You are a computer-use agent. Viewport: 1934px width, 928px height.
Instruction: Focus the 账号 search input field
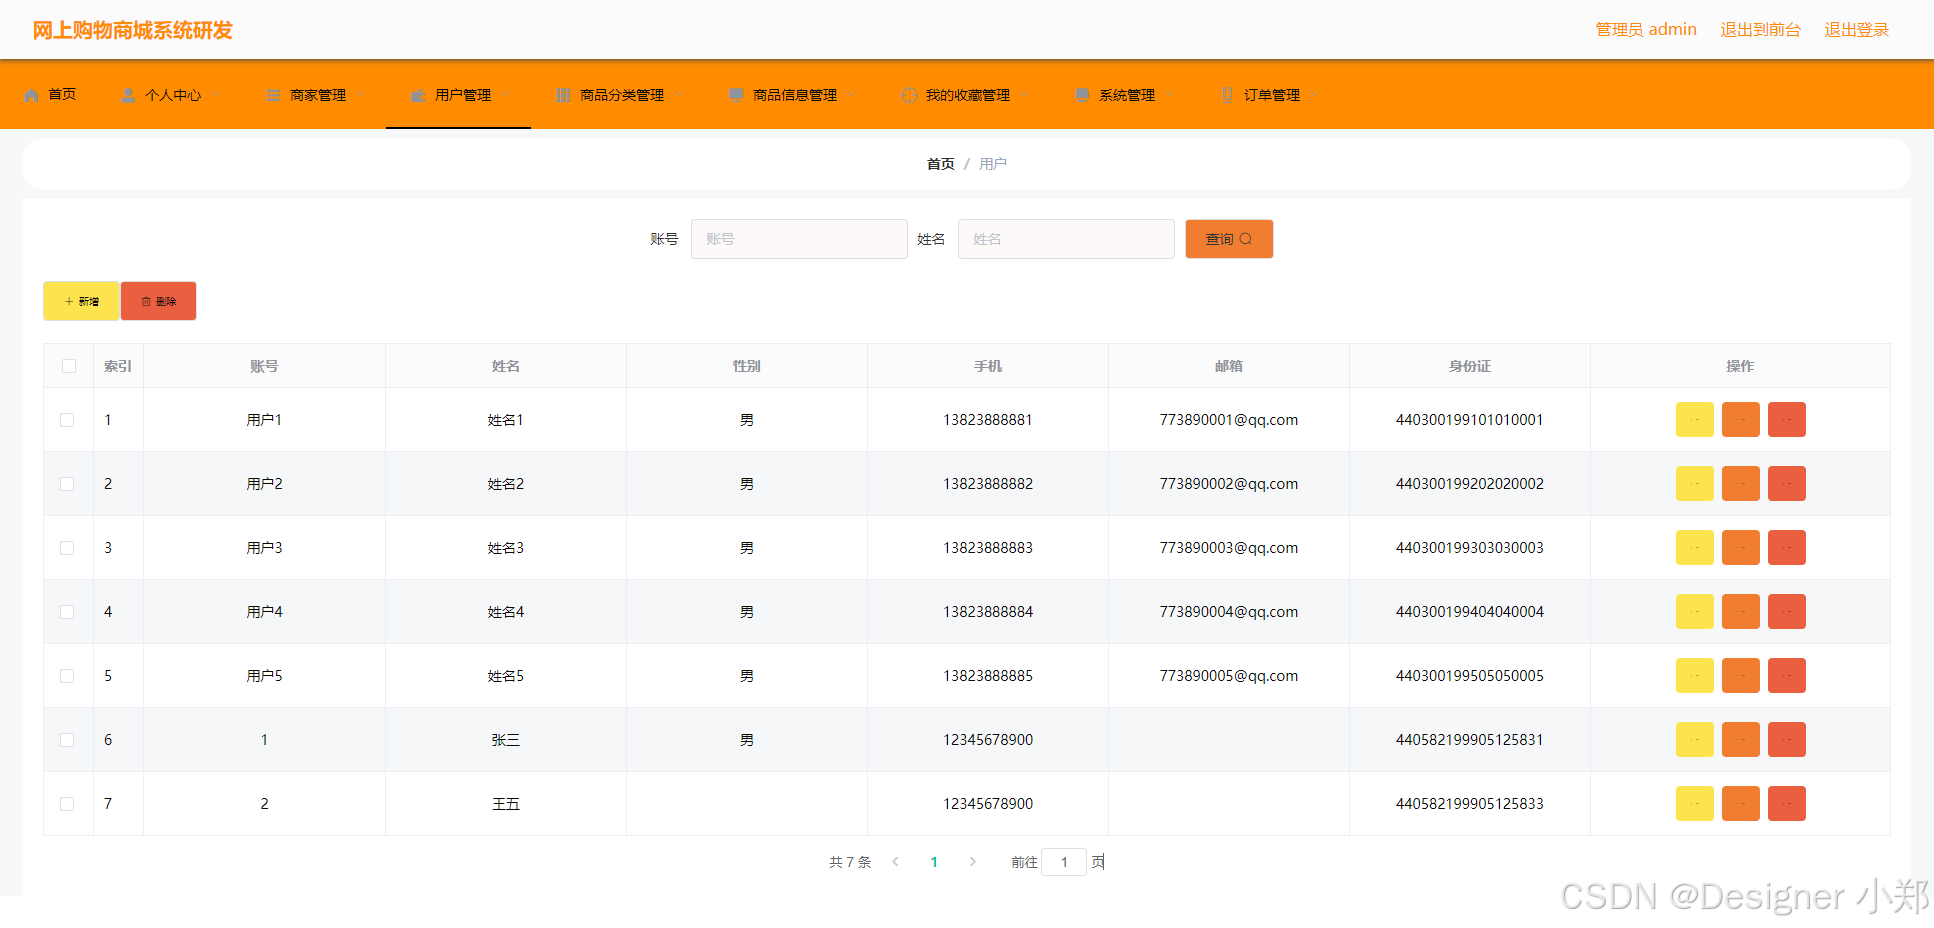pos(799,239)
